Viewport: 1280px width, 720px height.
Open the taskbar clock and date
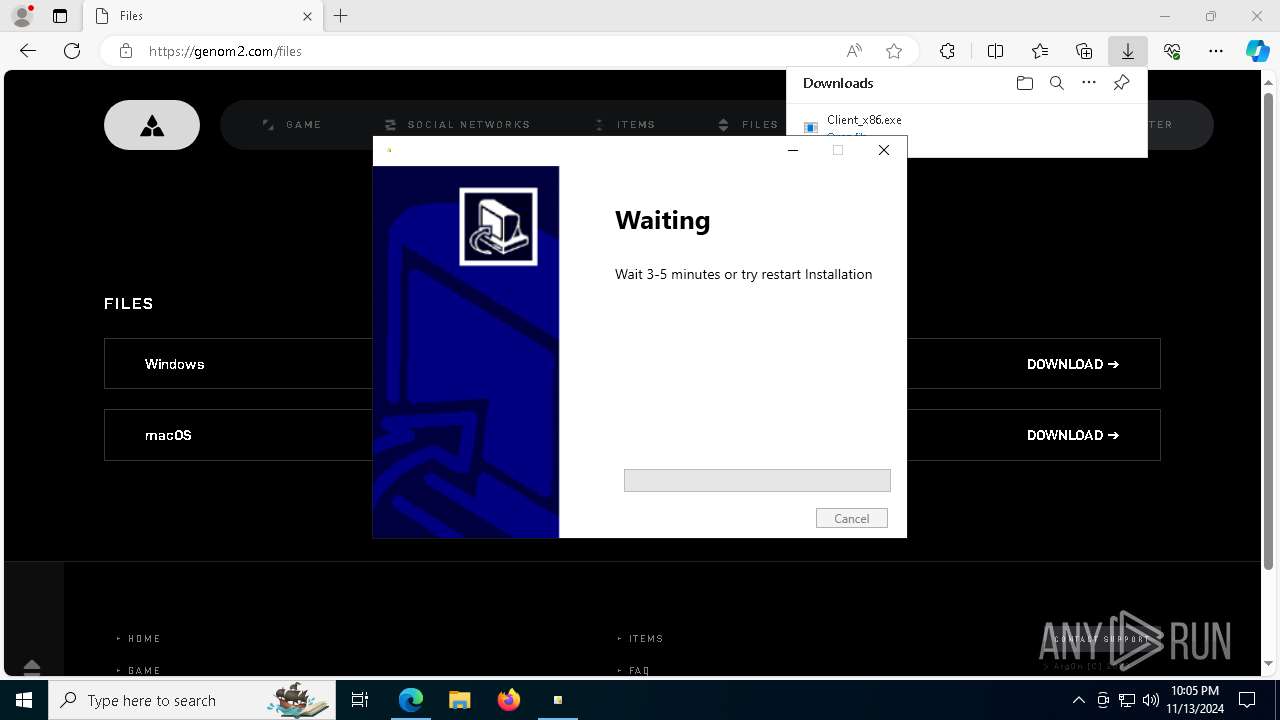[1195, 700]
